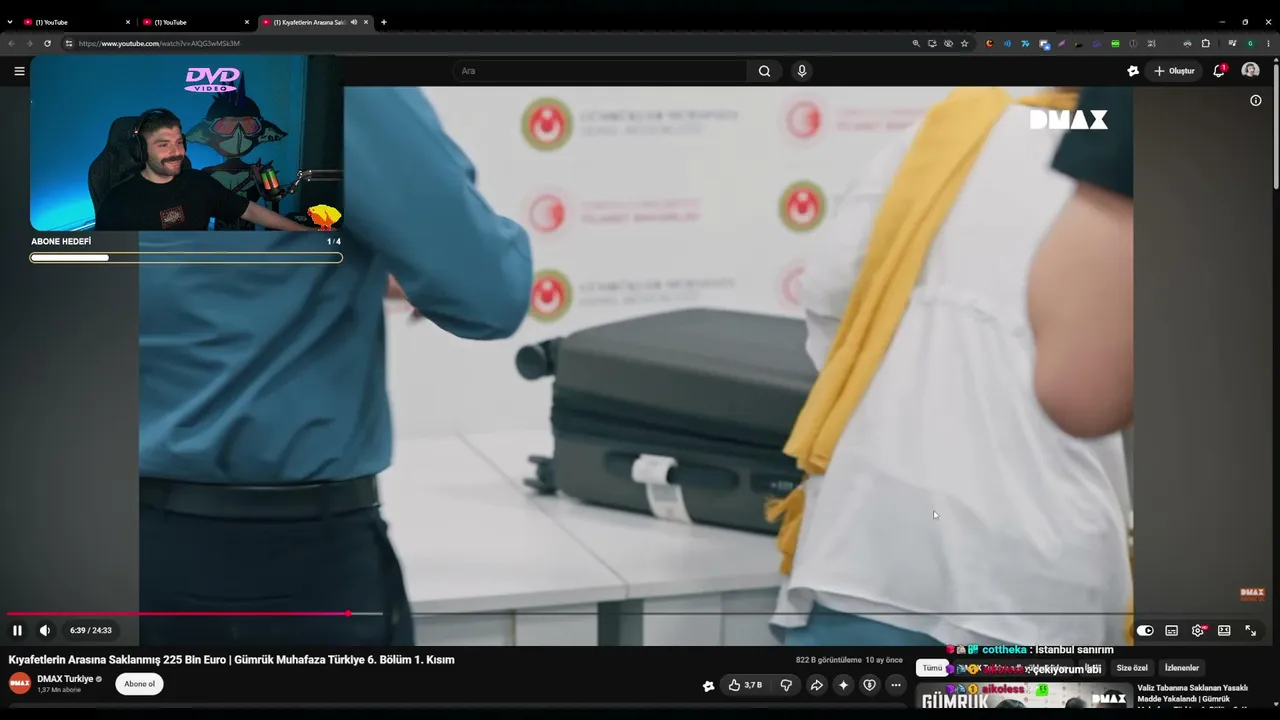This screenshot has width=1280, height=720.
Task: Click the first tab's close button
Action: click(x=127, y=22)
